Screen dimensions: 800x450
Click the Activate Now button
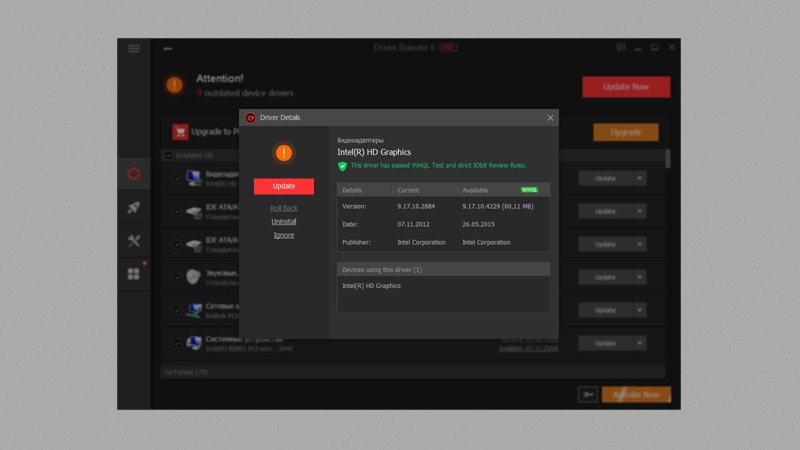coord(636,394)
